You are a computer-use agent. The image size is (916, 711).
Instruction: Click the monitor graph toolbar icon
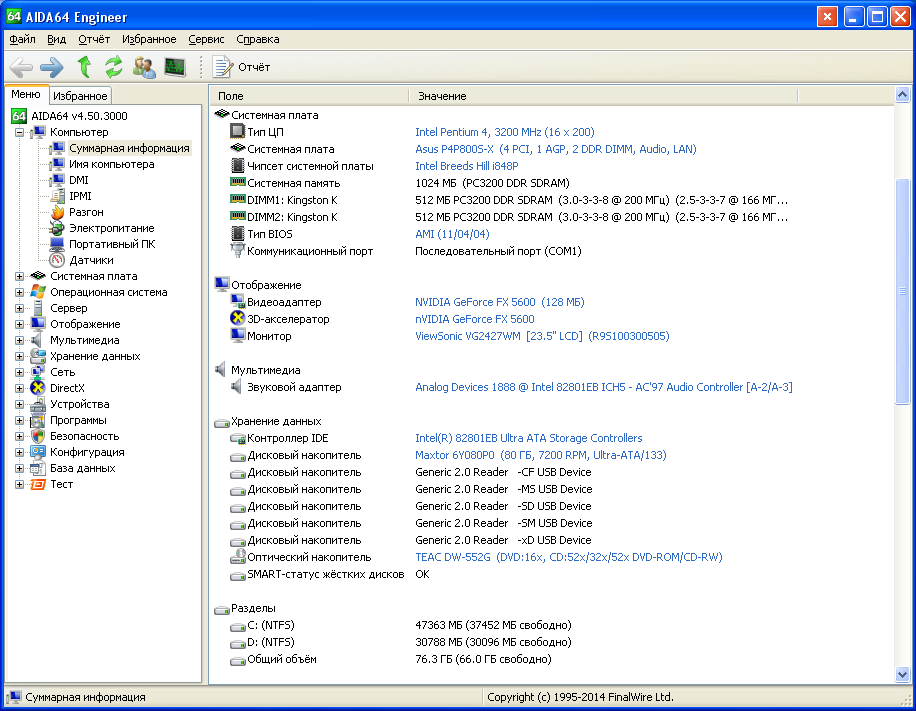(x=175, y=67)
